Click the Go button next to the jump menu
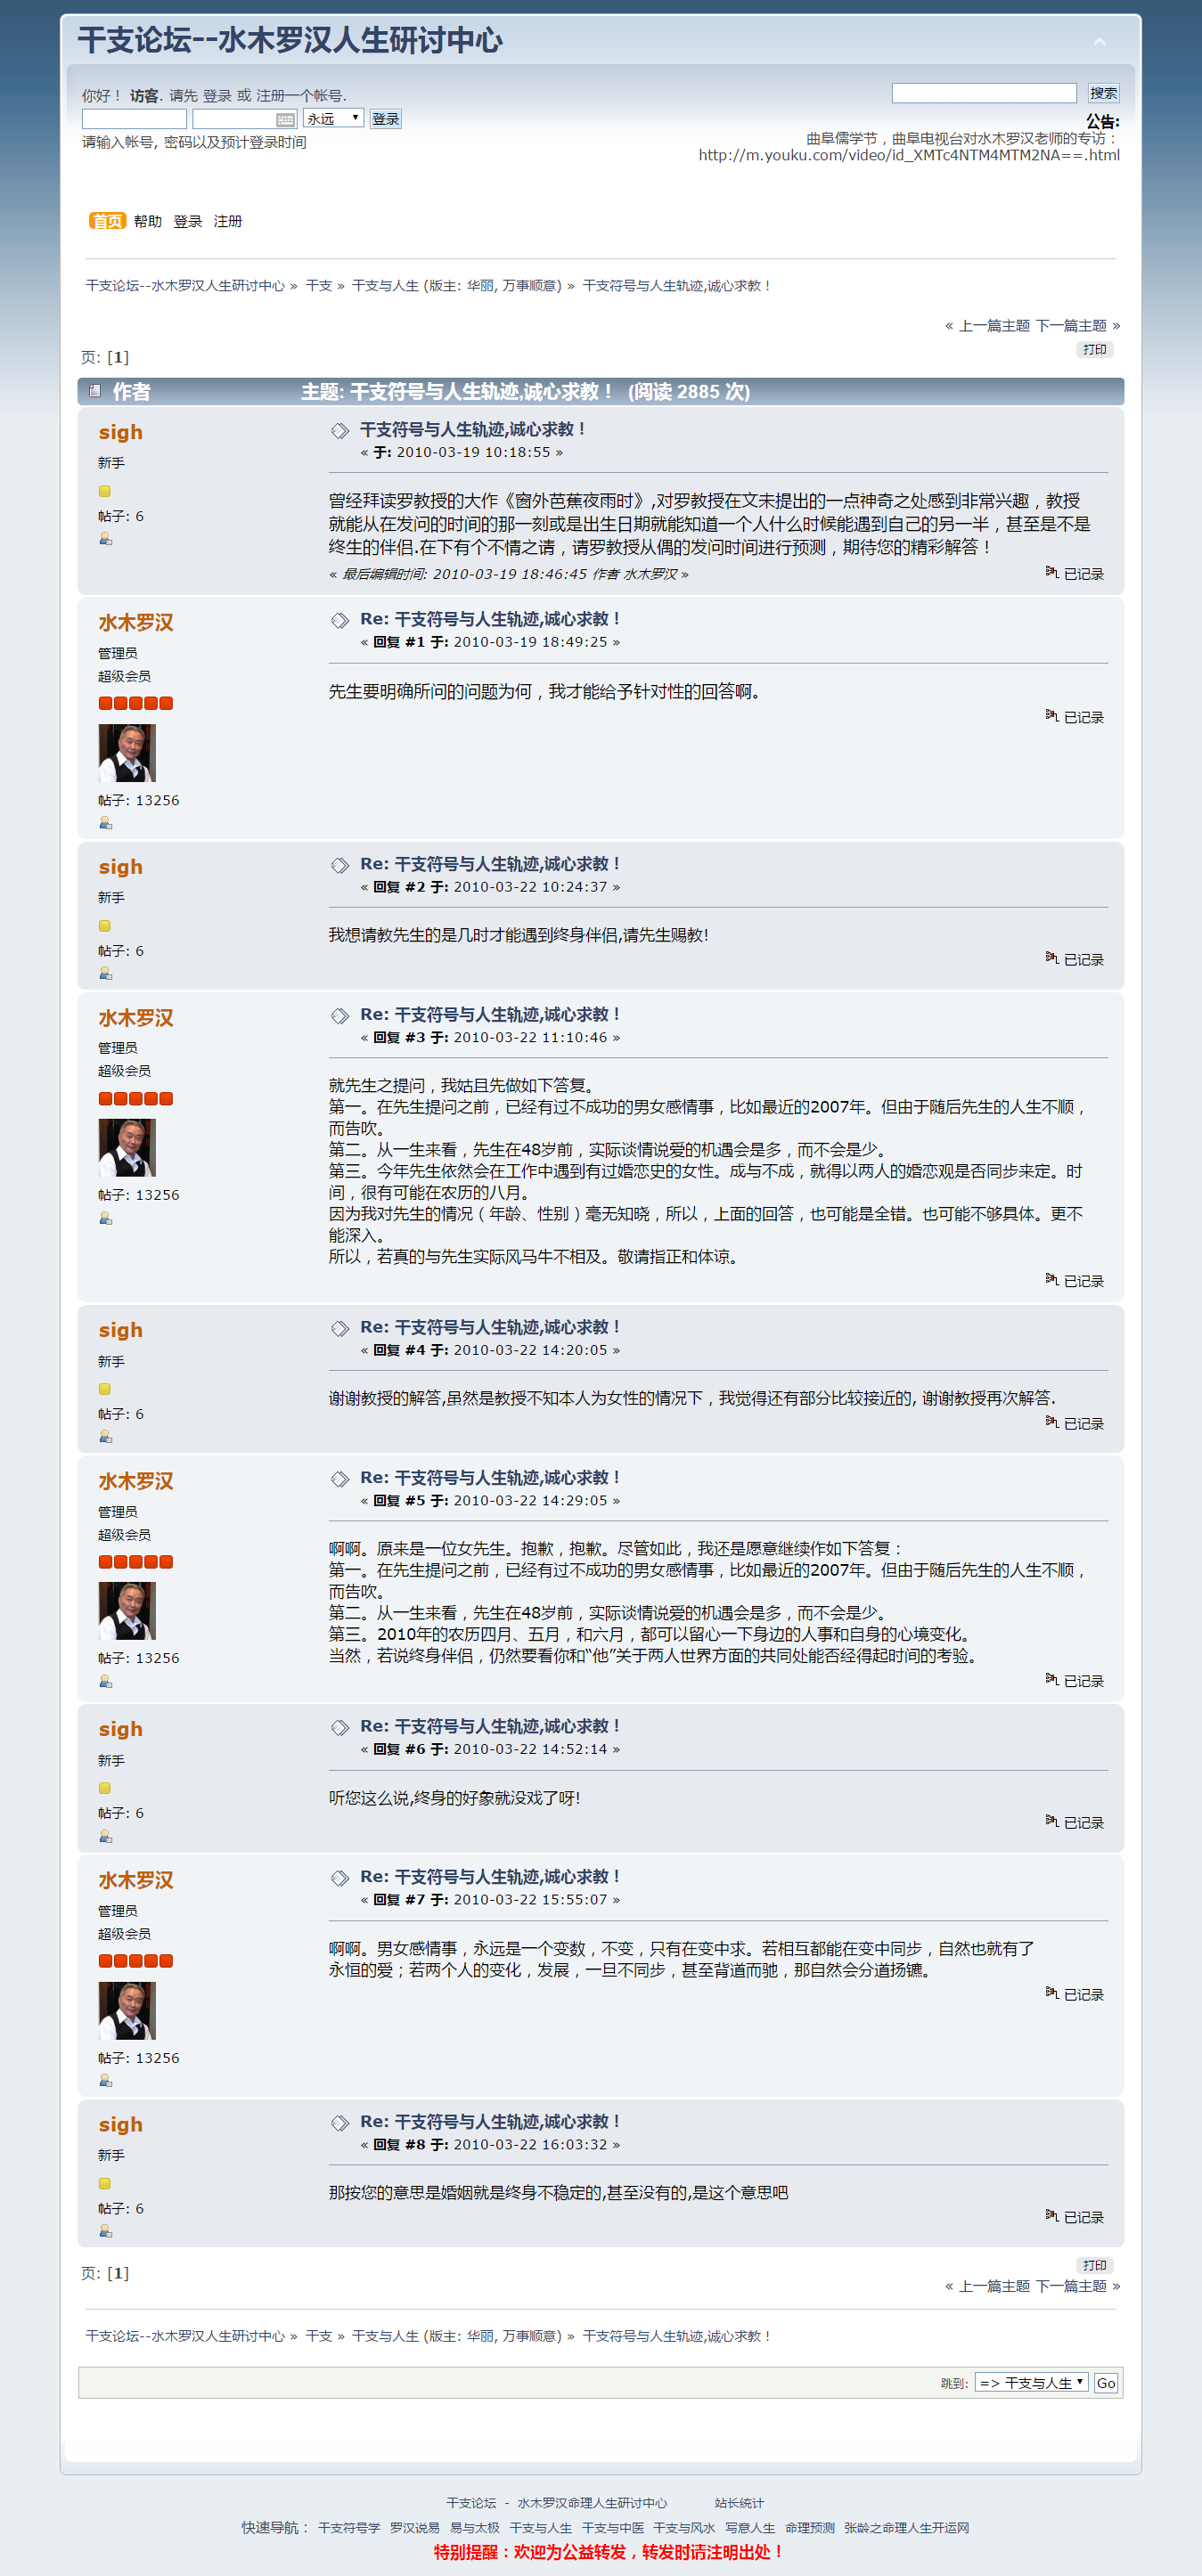This screenshot has height=2576, width=1202. pos(1106,2382)
